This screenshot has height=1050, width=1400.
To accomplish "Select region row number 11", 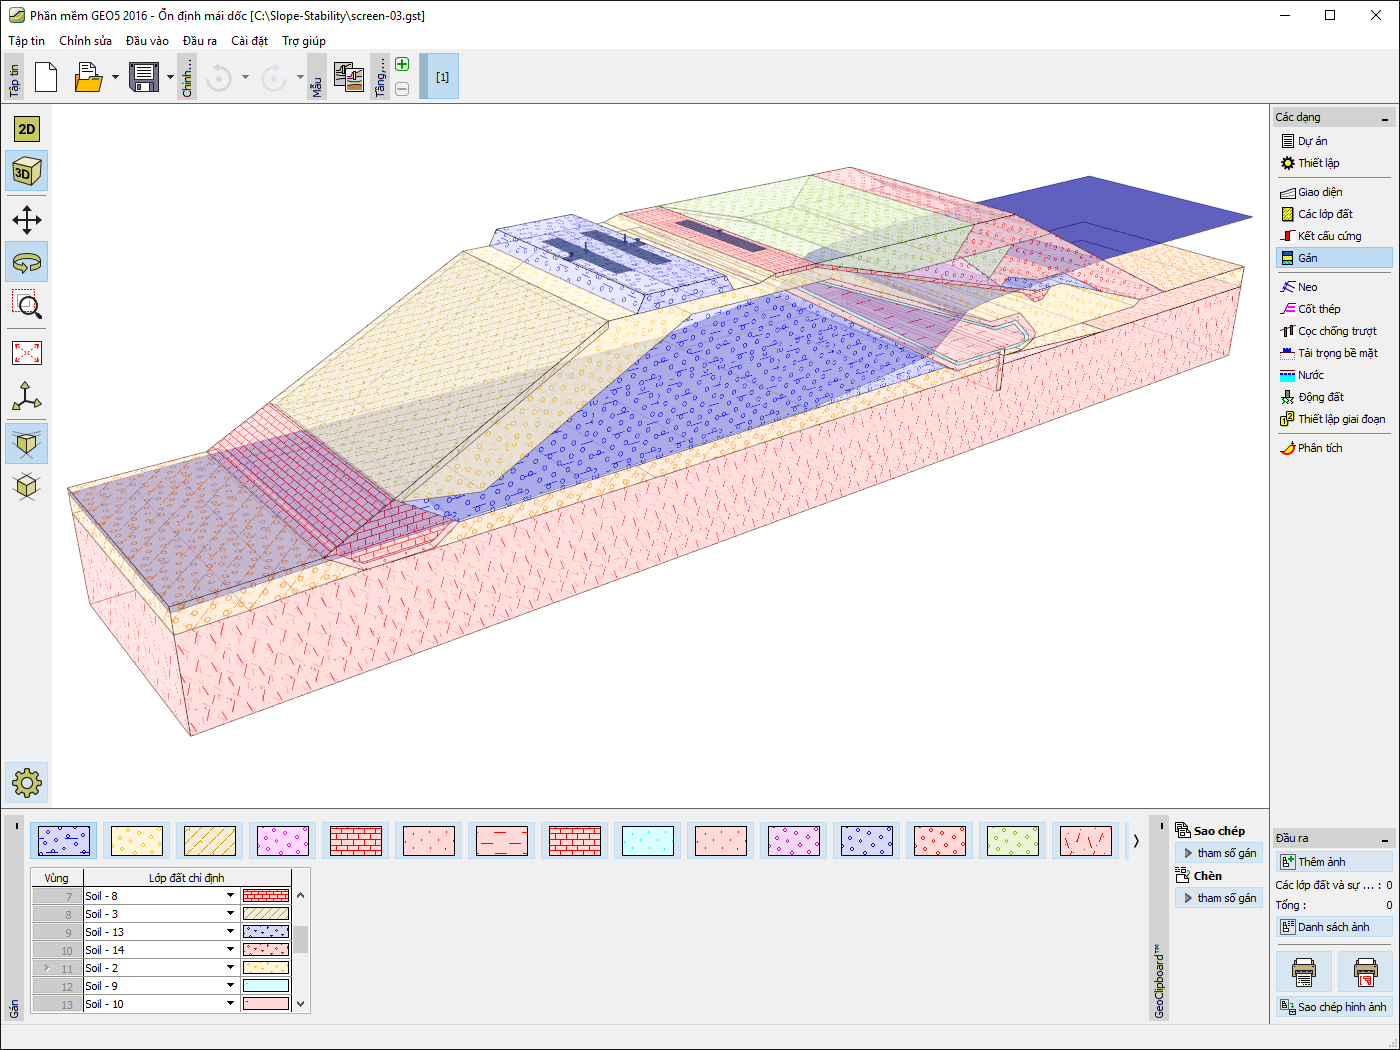I will (58, 968).
